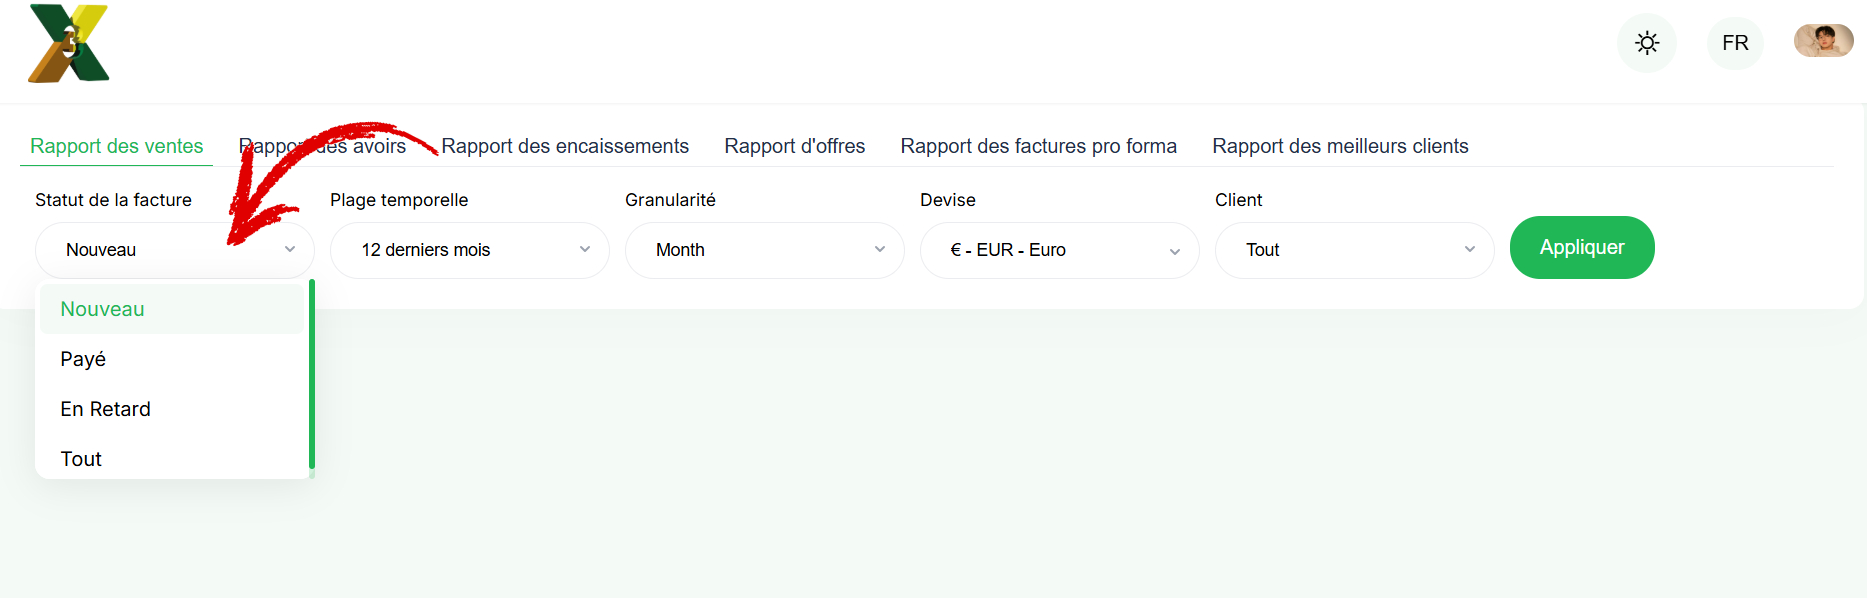Select Tout in the status list

[x=172, y=459]
